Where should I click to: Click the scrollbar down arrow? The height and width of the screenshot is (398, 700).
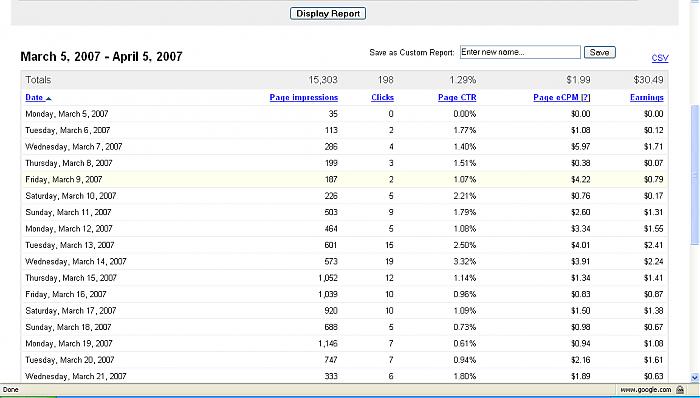[x=695, y=377]
